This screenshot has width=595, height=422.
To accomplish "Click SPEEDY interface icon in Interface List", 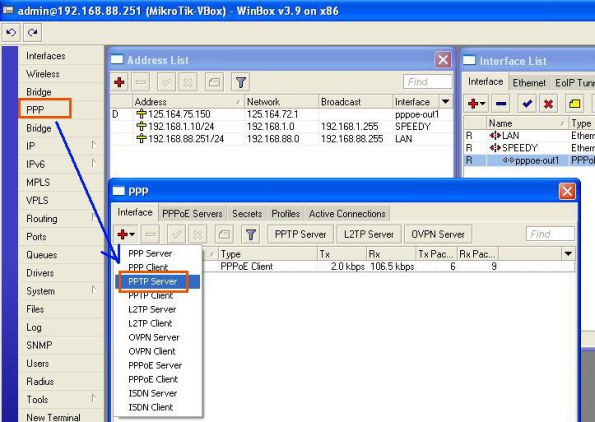I will [x=495, y=148].
